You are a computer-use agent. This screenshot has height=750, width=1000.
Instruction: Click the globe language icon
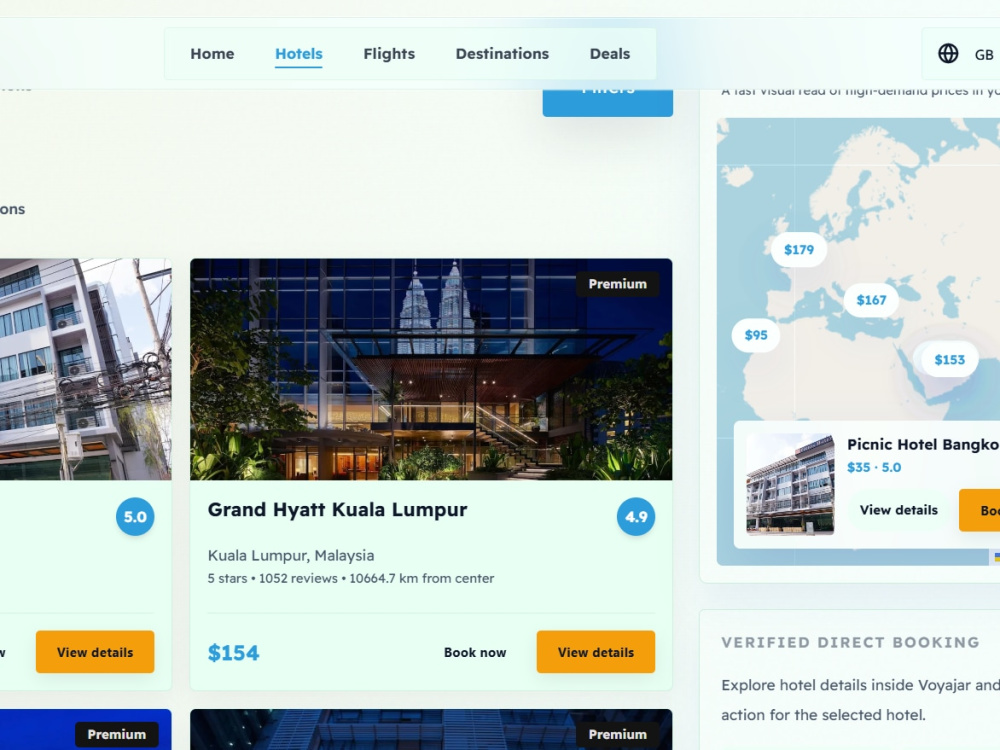[x=948, y=54]
